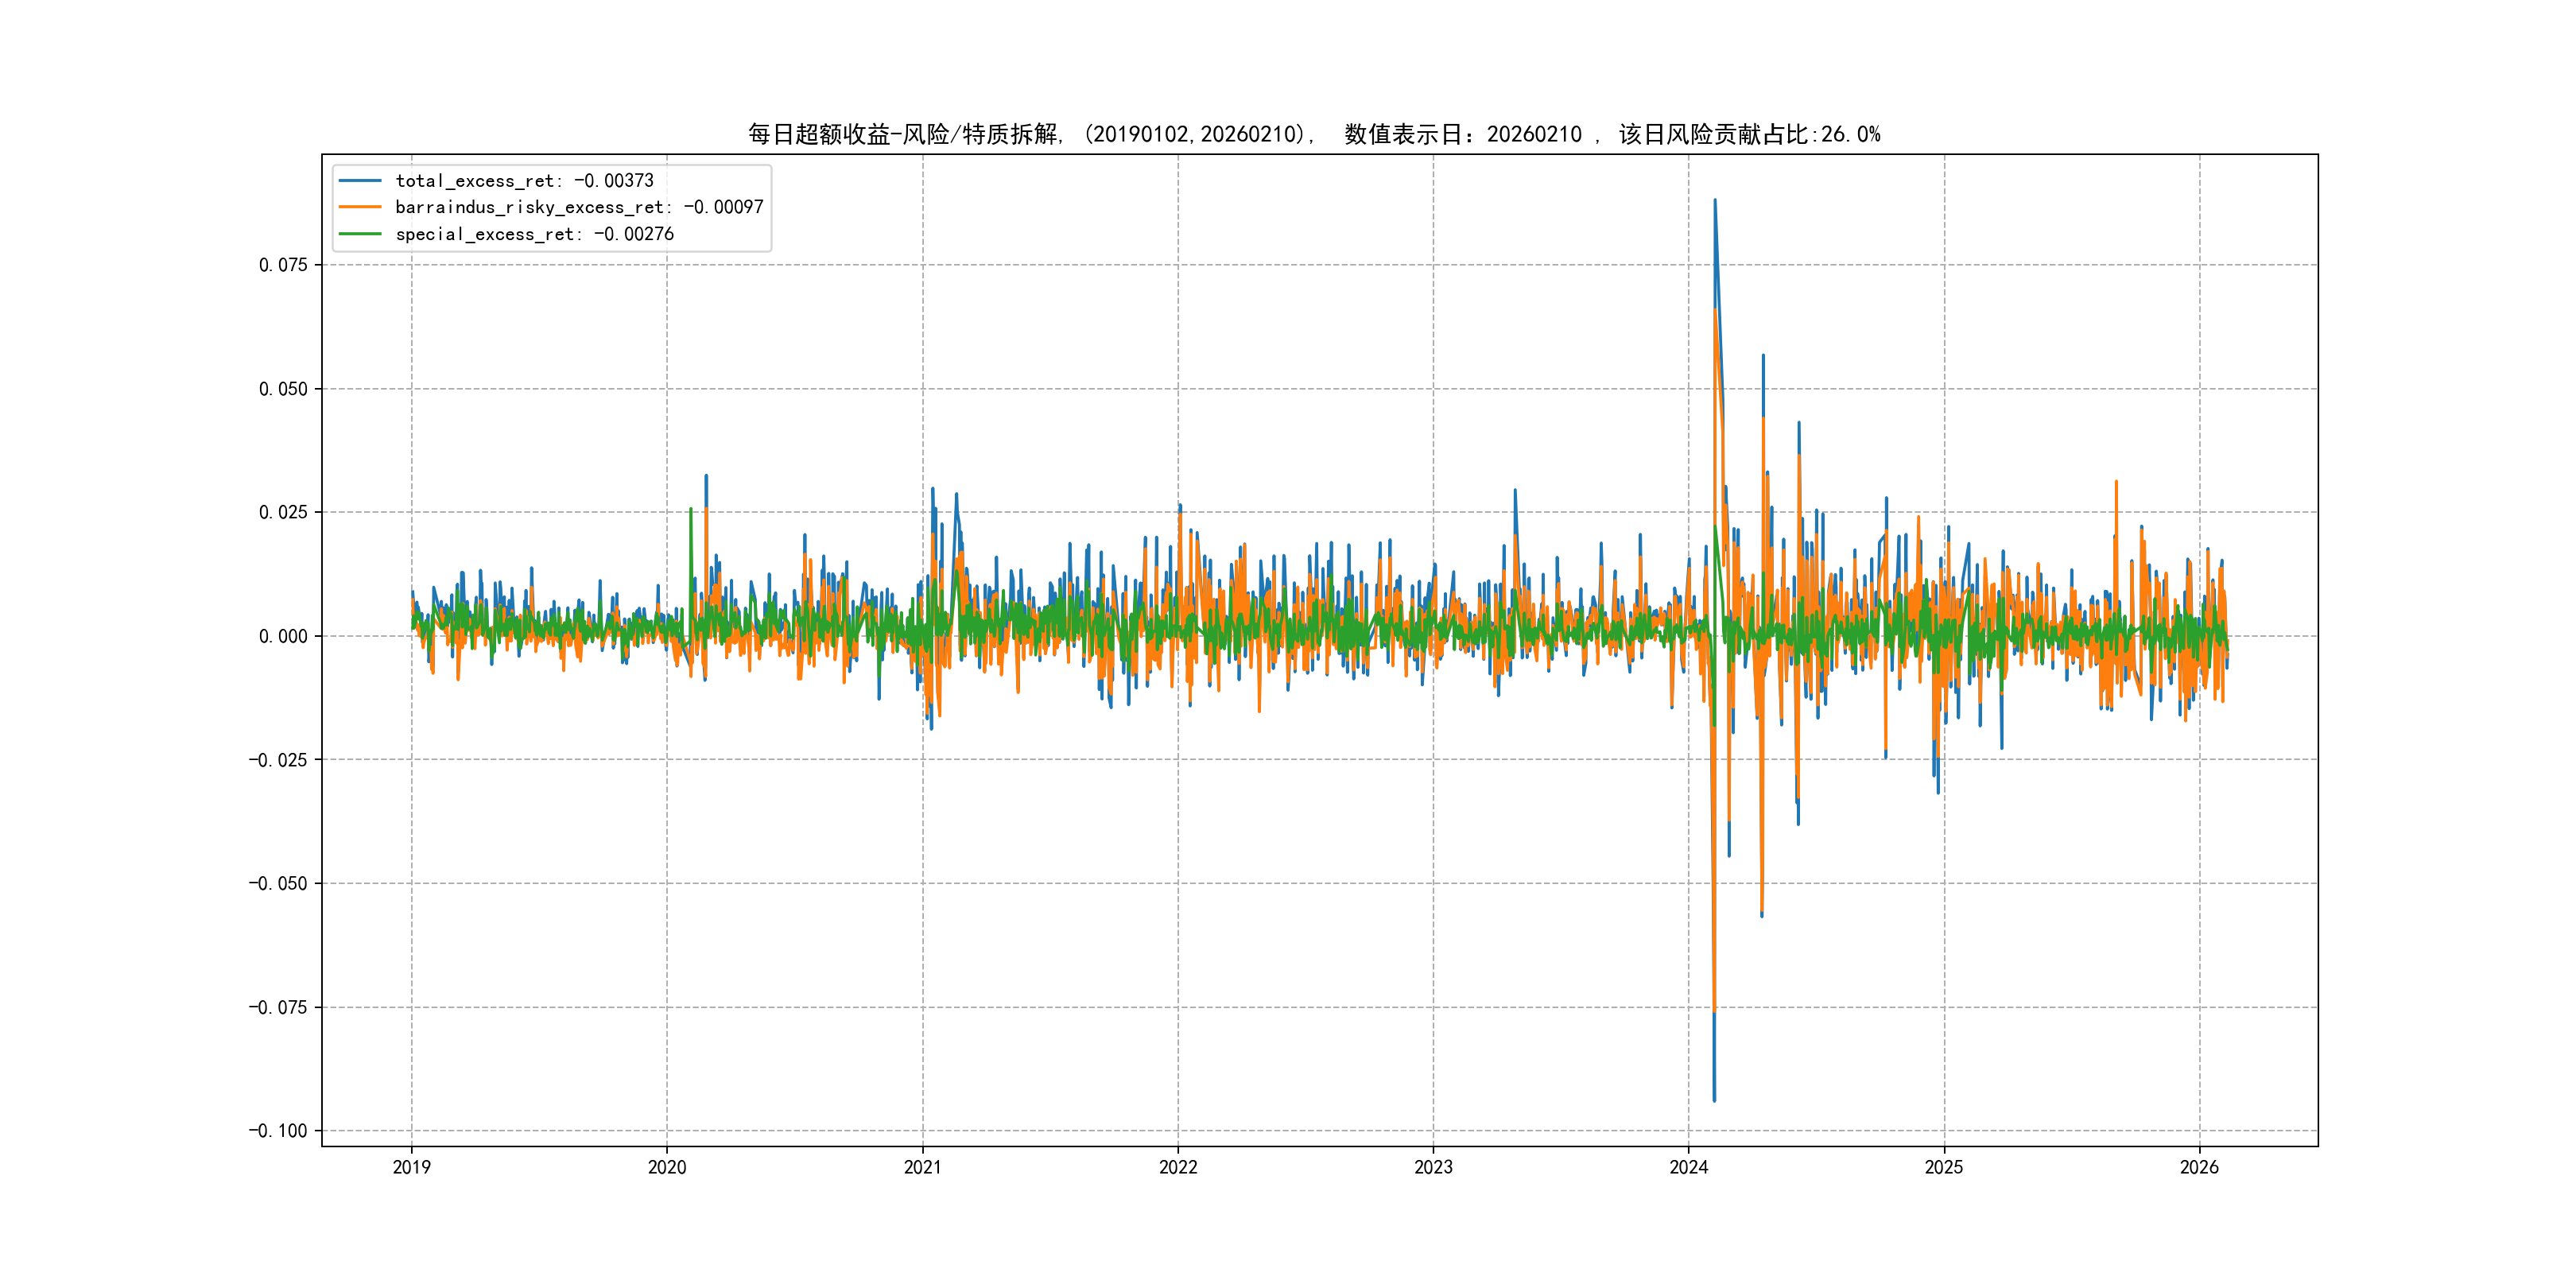Click the 2022 x-axis tick label
The image size is (2576, 1288).
[1178, 1167]
